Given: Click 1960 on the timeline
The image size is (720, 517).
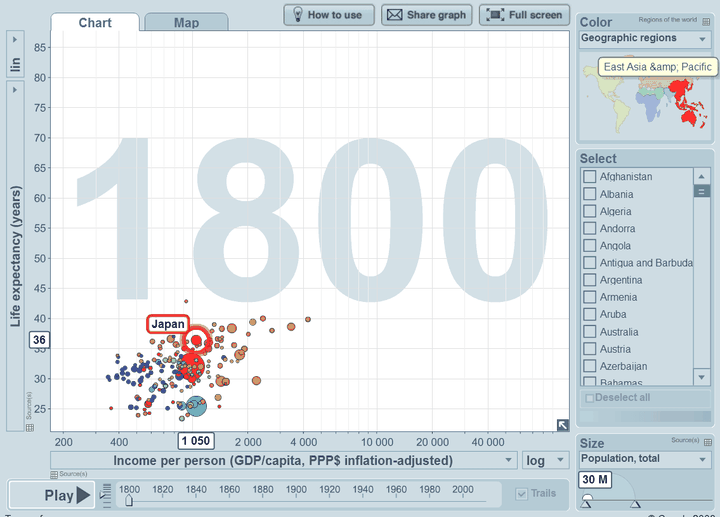Looking at the screenshot, I should click(x=396, y=490).
